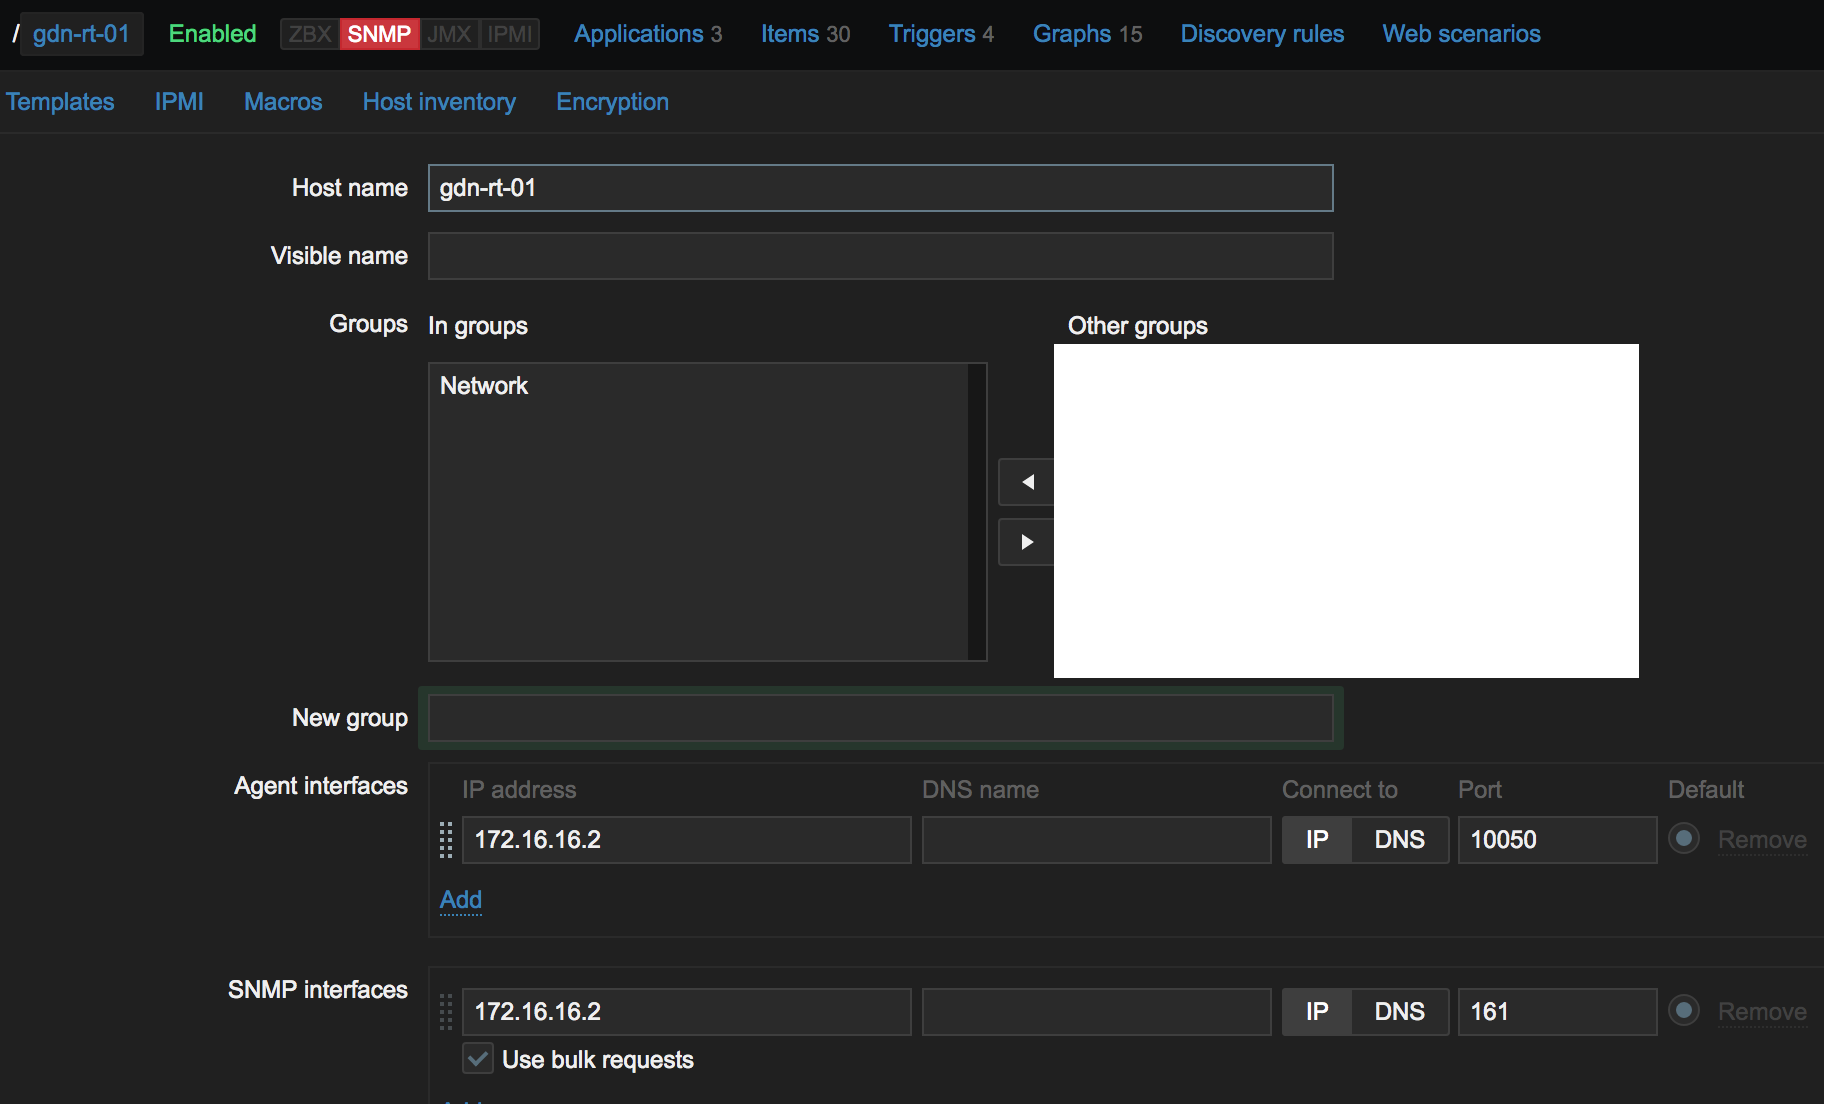The width and height of the screenshot is (1824, 1104).
Task: Edit SNMP interface IP address field
Action: coord(687,1012)
